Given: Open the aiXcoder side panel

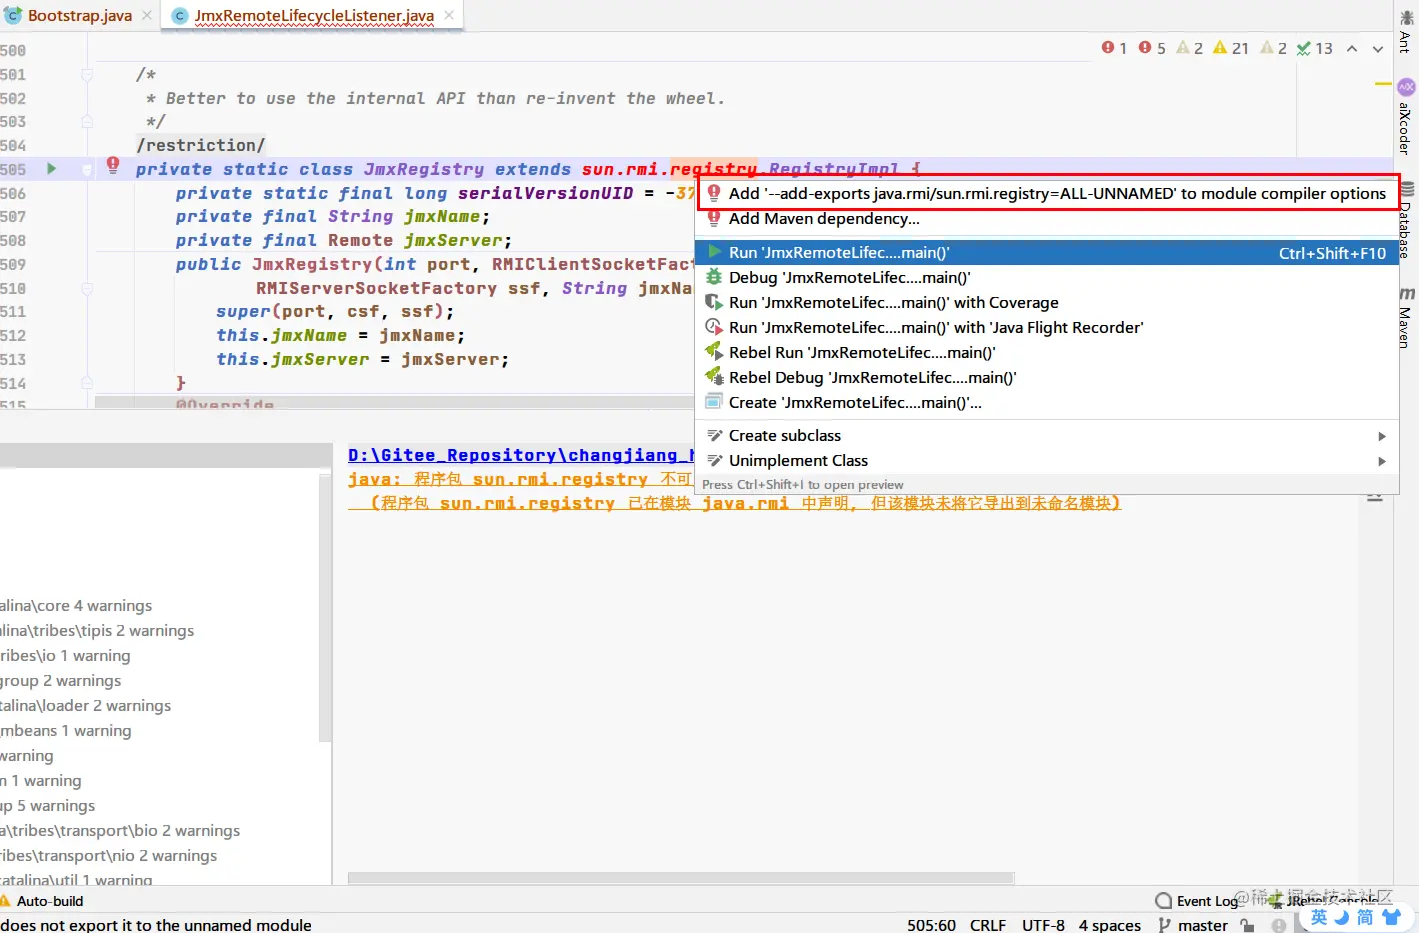Looking at the screenshot, I should pos(1406,116).
